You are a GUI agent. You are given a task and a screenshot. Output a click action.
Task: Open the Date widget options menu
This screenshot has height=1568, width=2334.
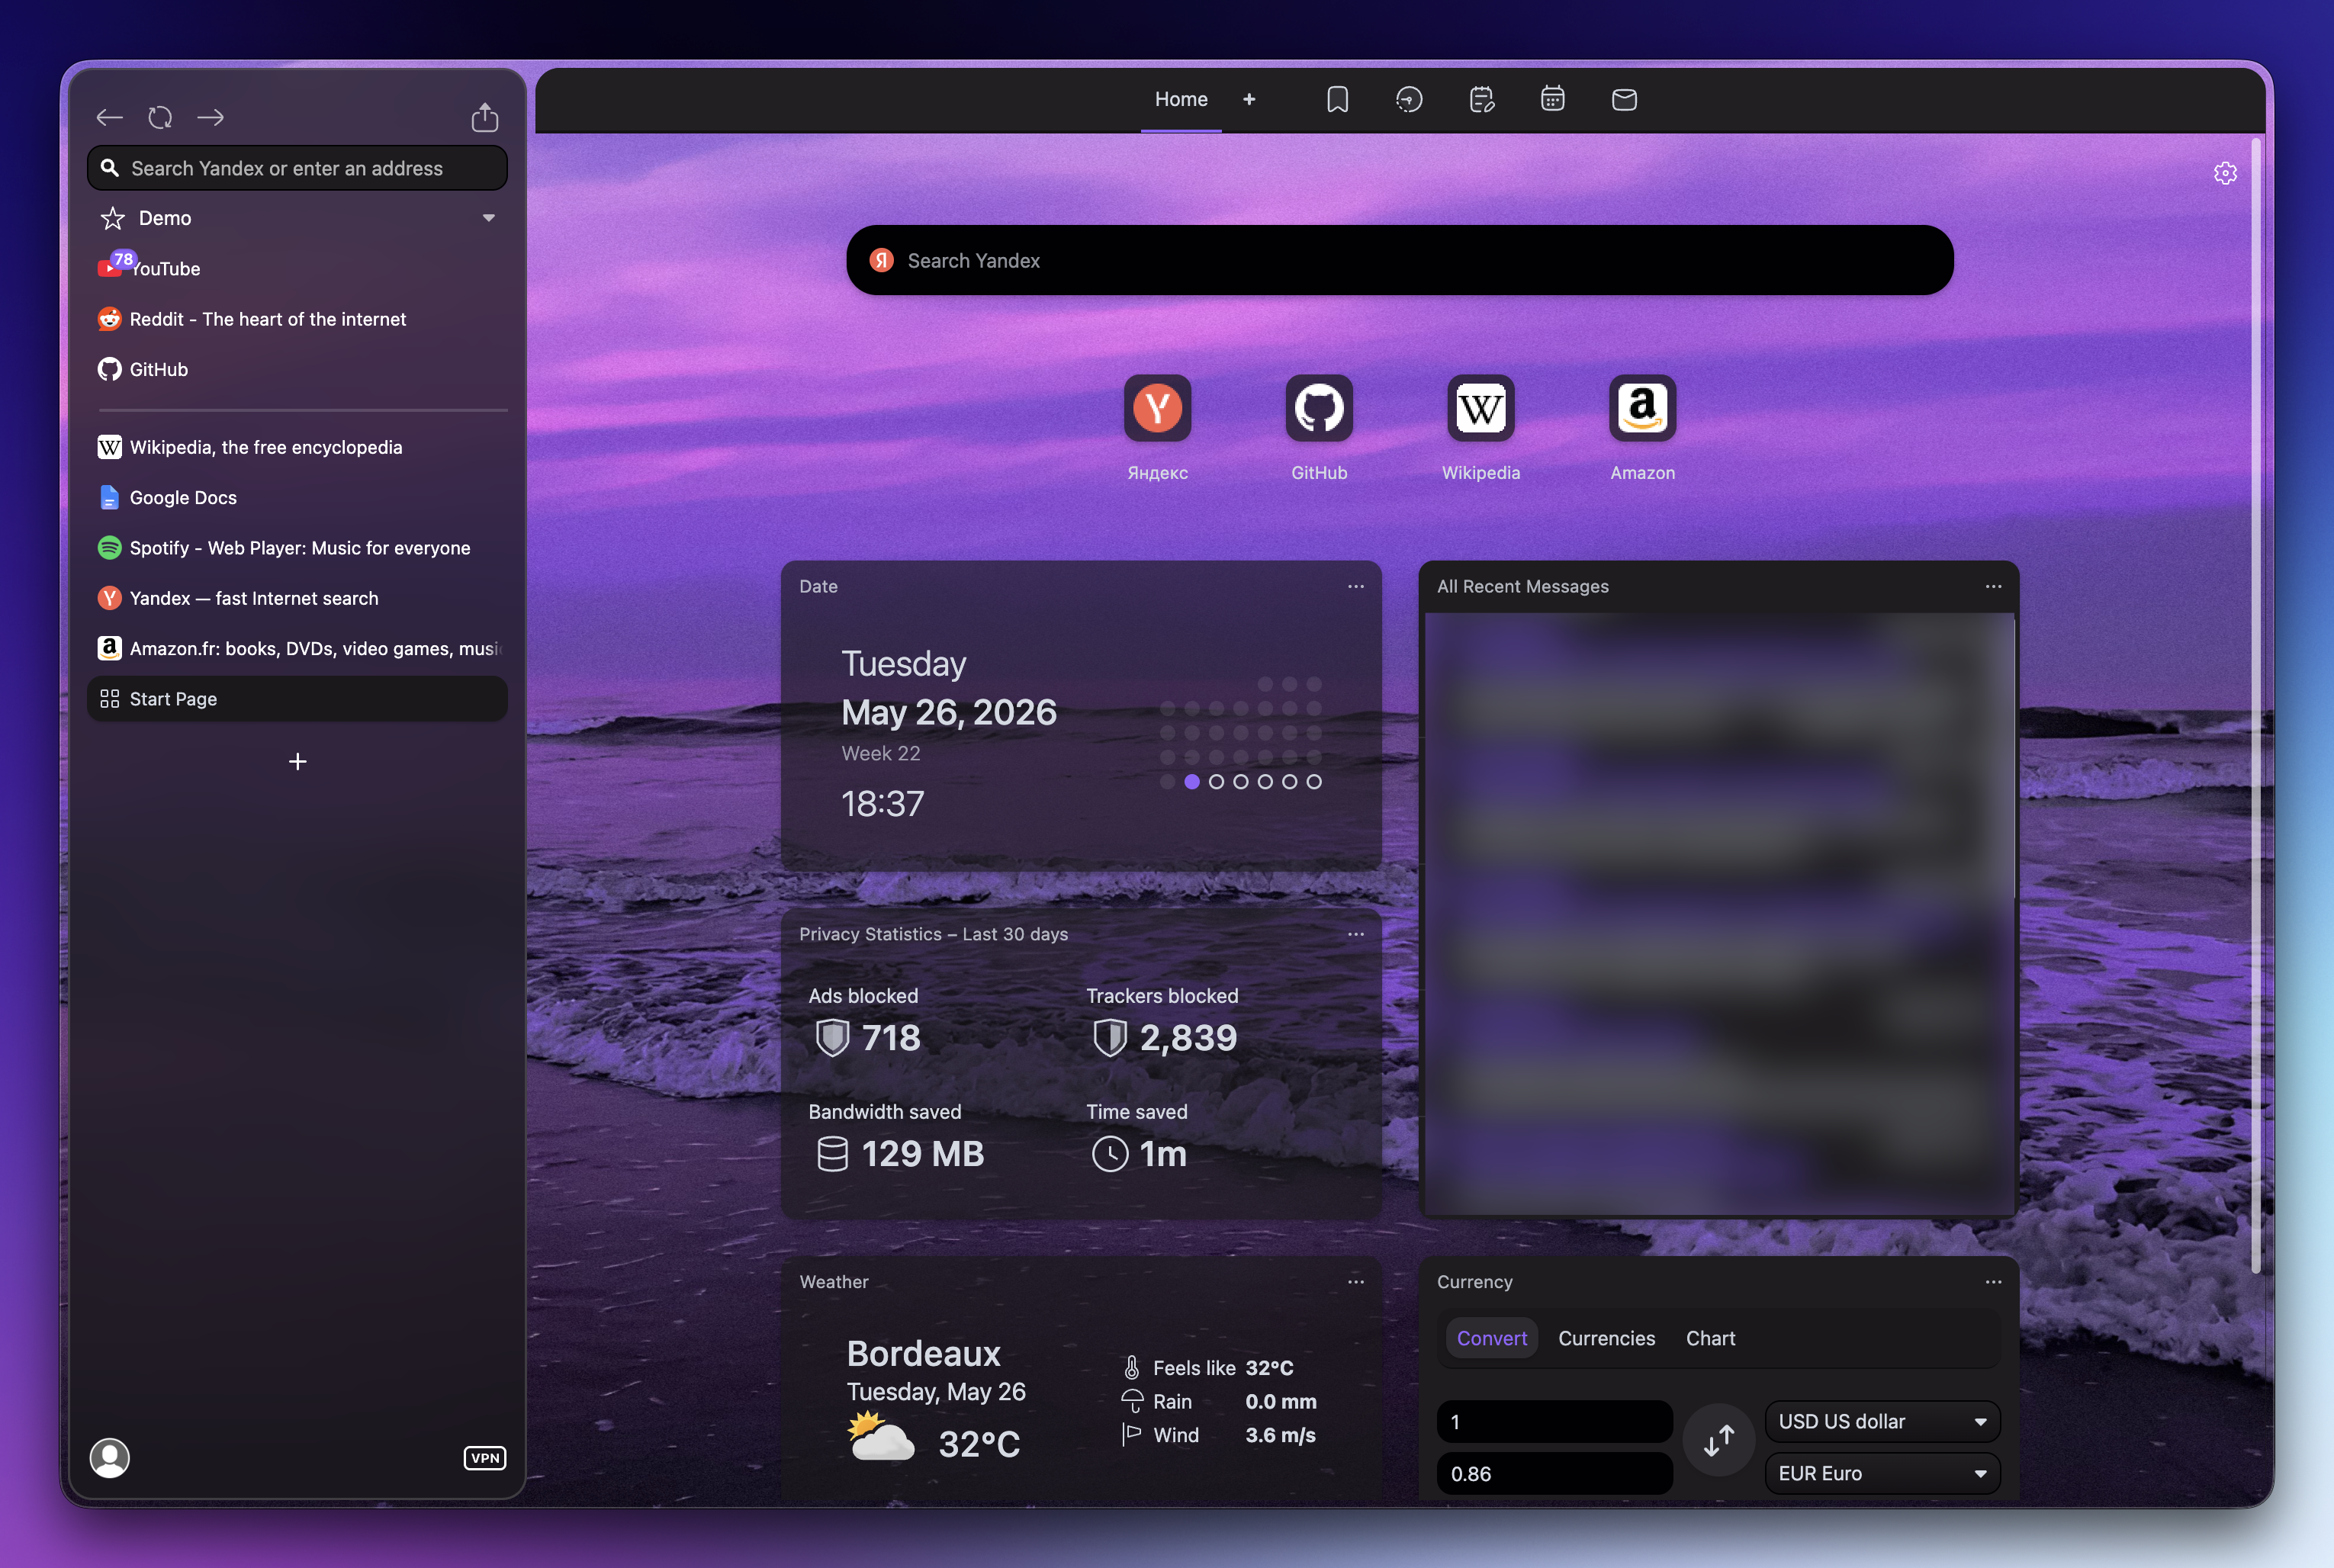[1356, 586]
